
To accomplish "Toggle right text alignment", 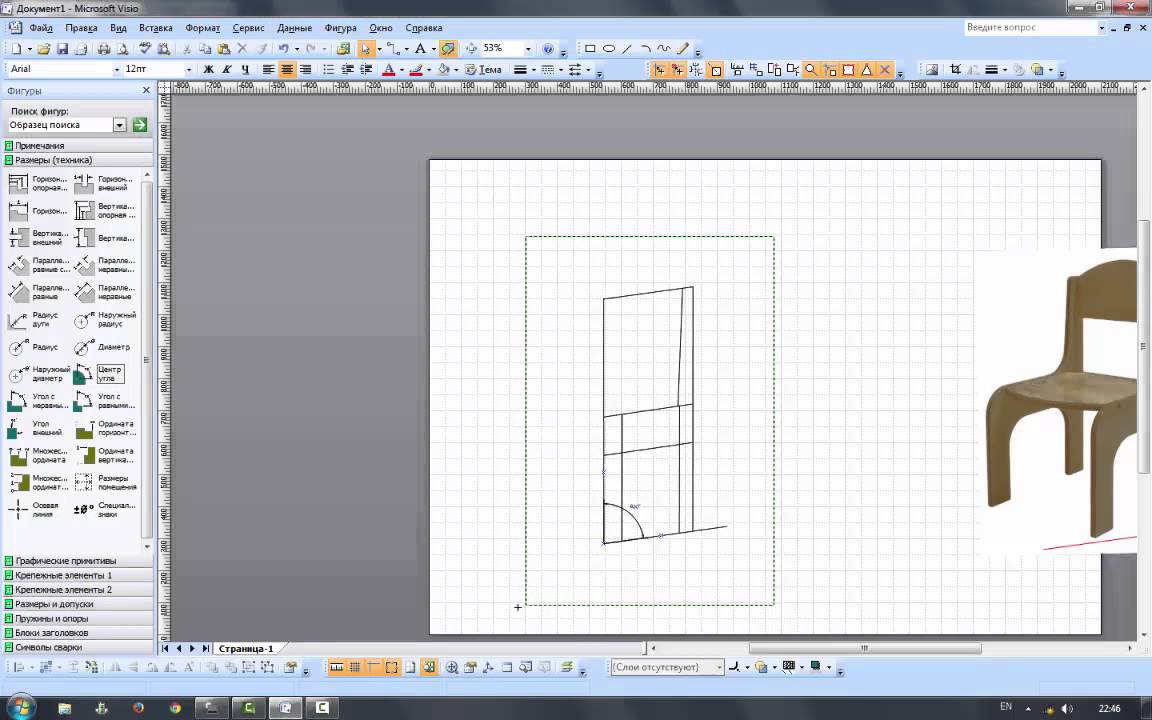I will click(x=306, y=69).
